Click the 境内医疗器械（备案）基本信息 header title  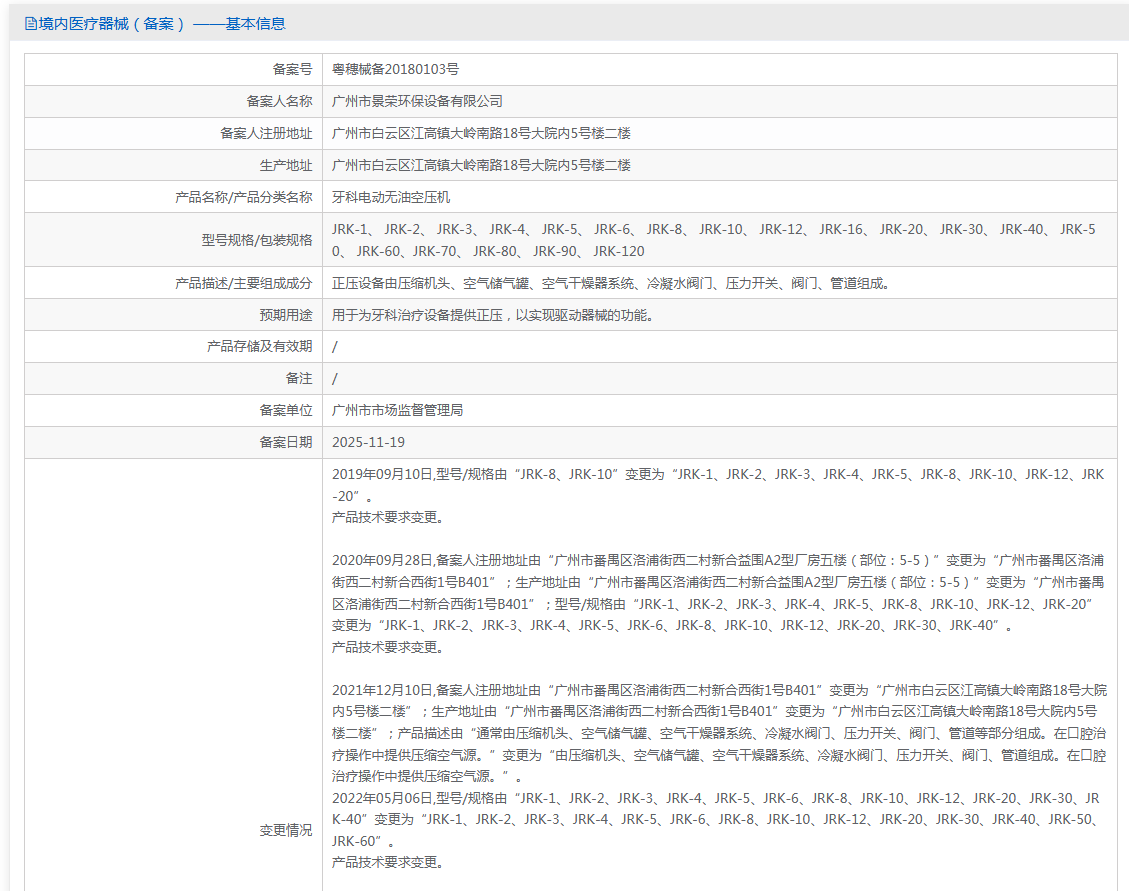pyautogui.click(x=162, y=24)
